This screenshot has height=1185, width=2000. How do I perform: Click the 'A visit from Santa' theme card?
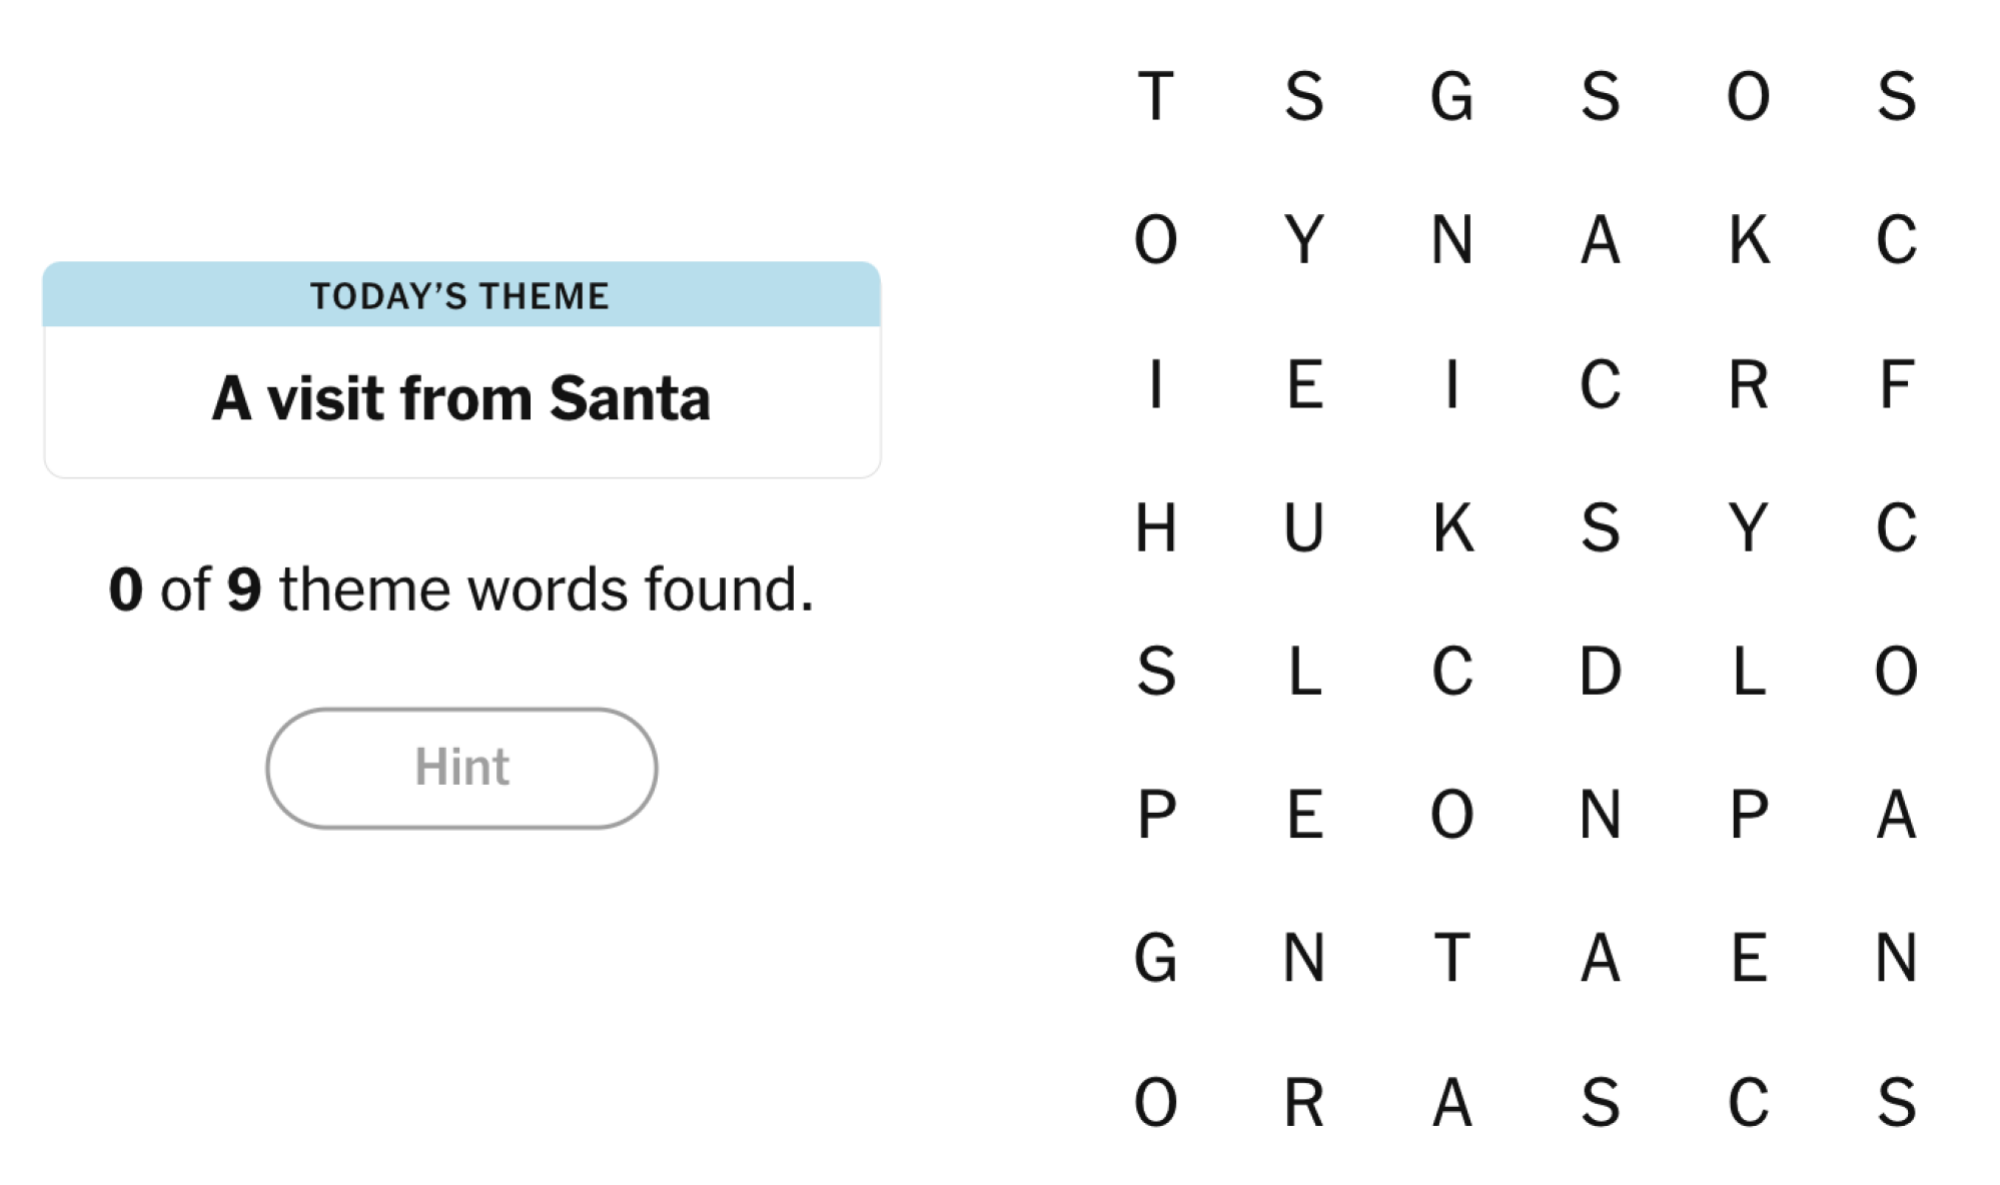[461, 370]
